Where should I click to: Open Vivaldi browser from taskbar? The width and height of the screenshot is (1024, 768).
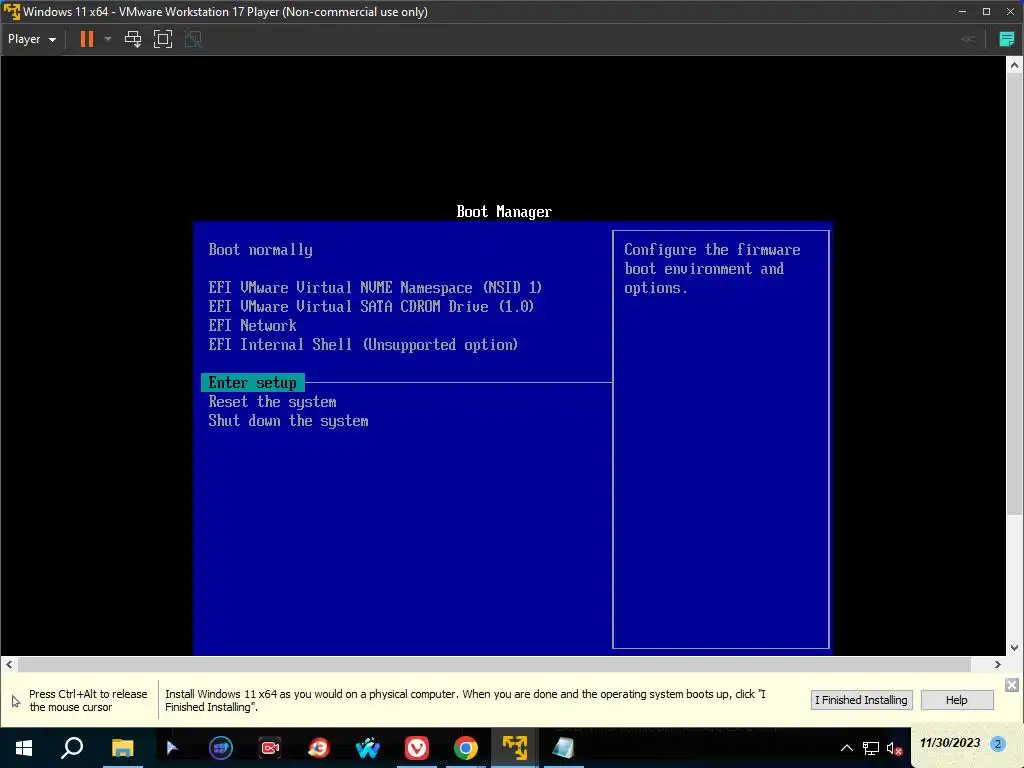coord(417,748)
